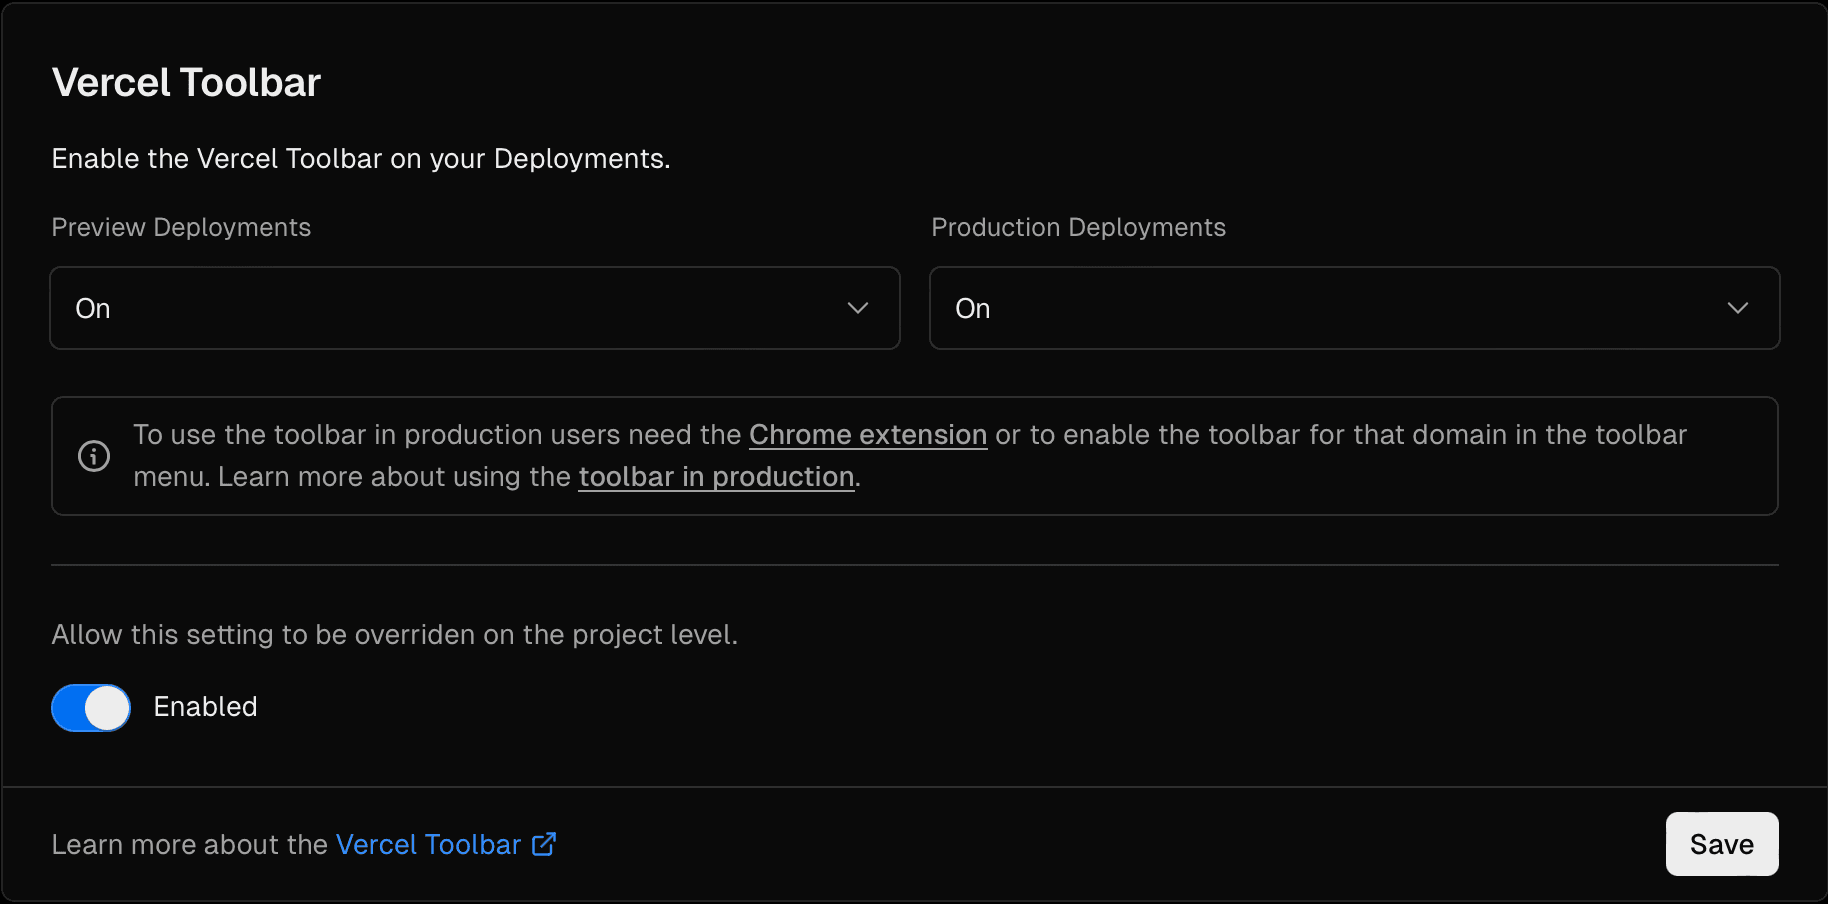Select the On option showing in Preview Deployments
1828x904 pixels.
point(92,308)
